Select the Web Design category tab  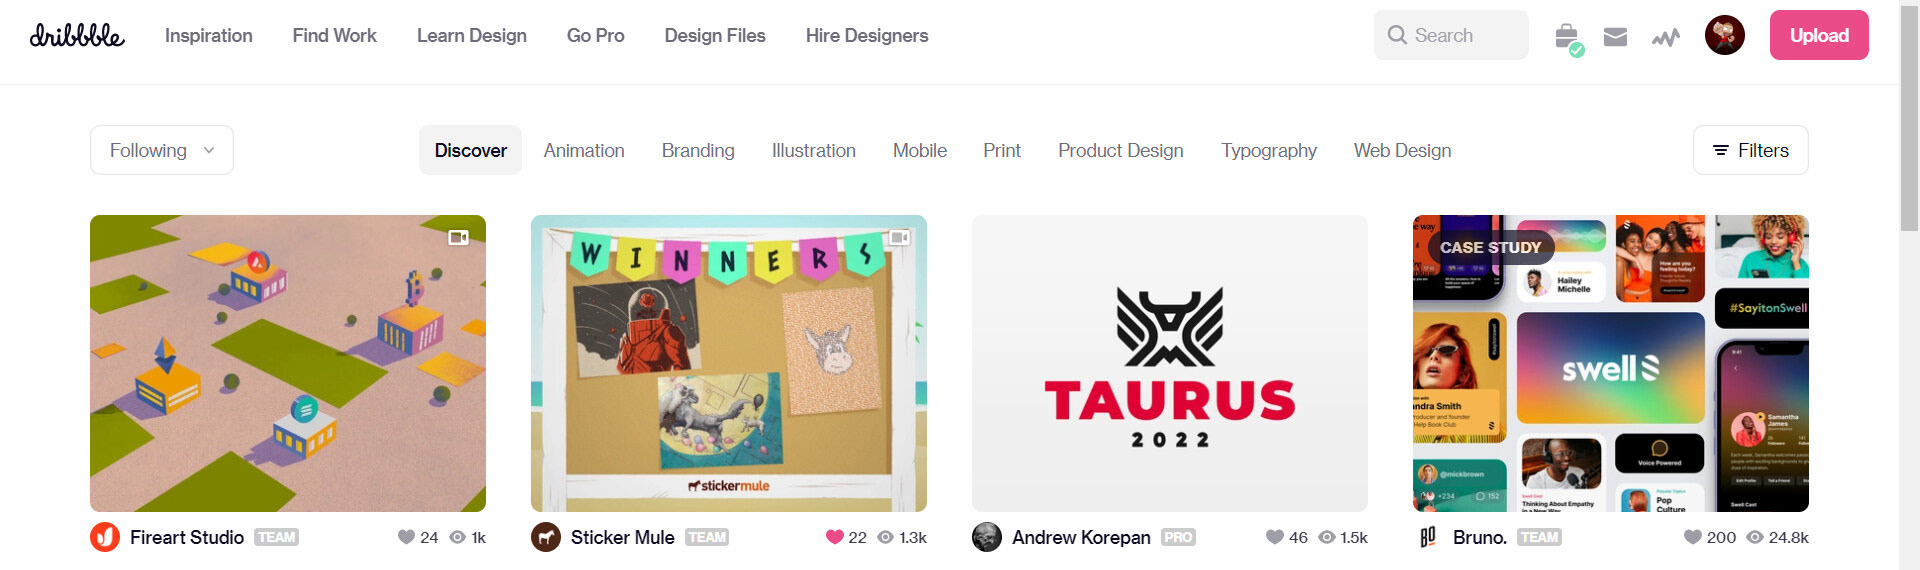(1402, 150)
